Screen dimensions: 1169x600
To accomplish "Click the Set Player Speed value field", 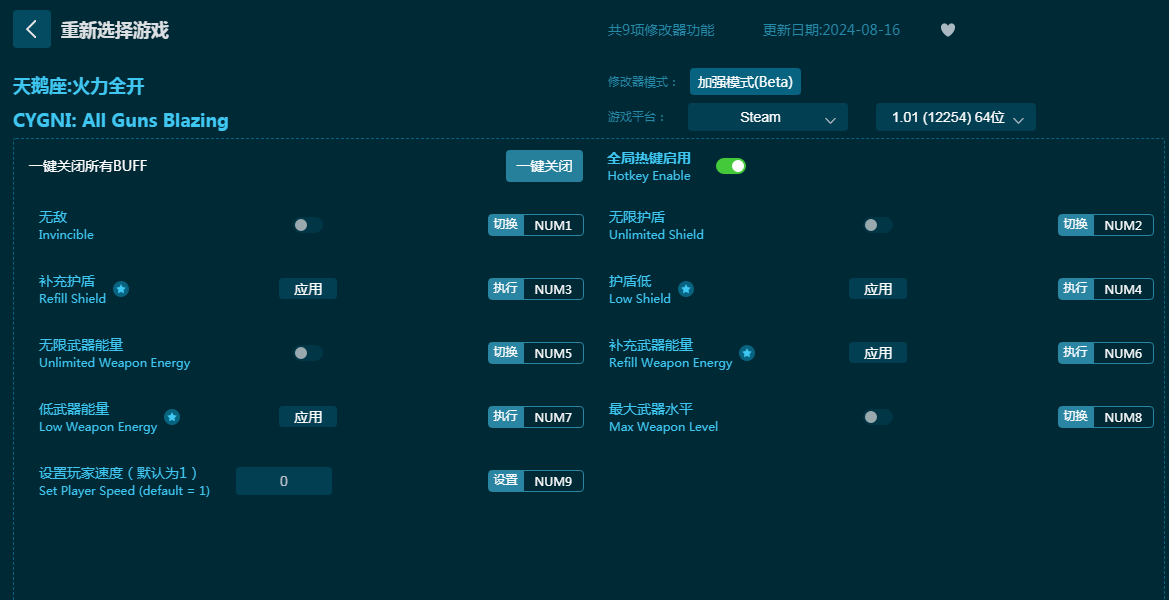I will pos(284,481).
